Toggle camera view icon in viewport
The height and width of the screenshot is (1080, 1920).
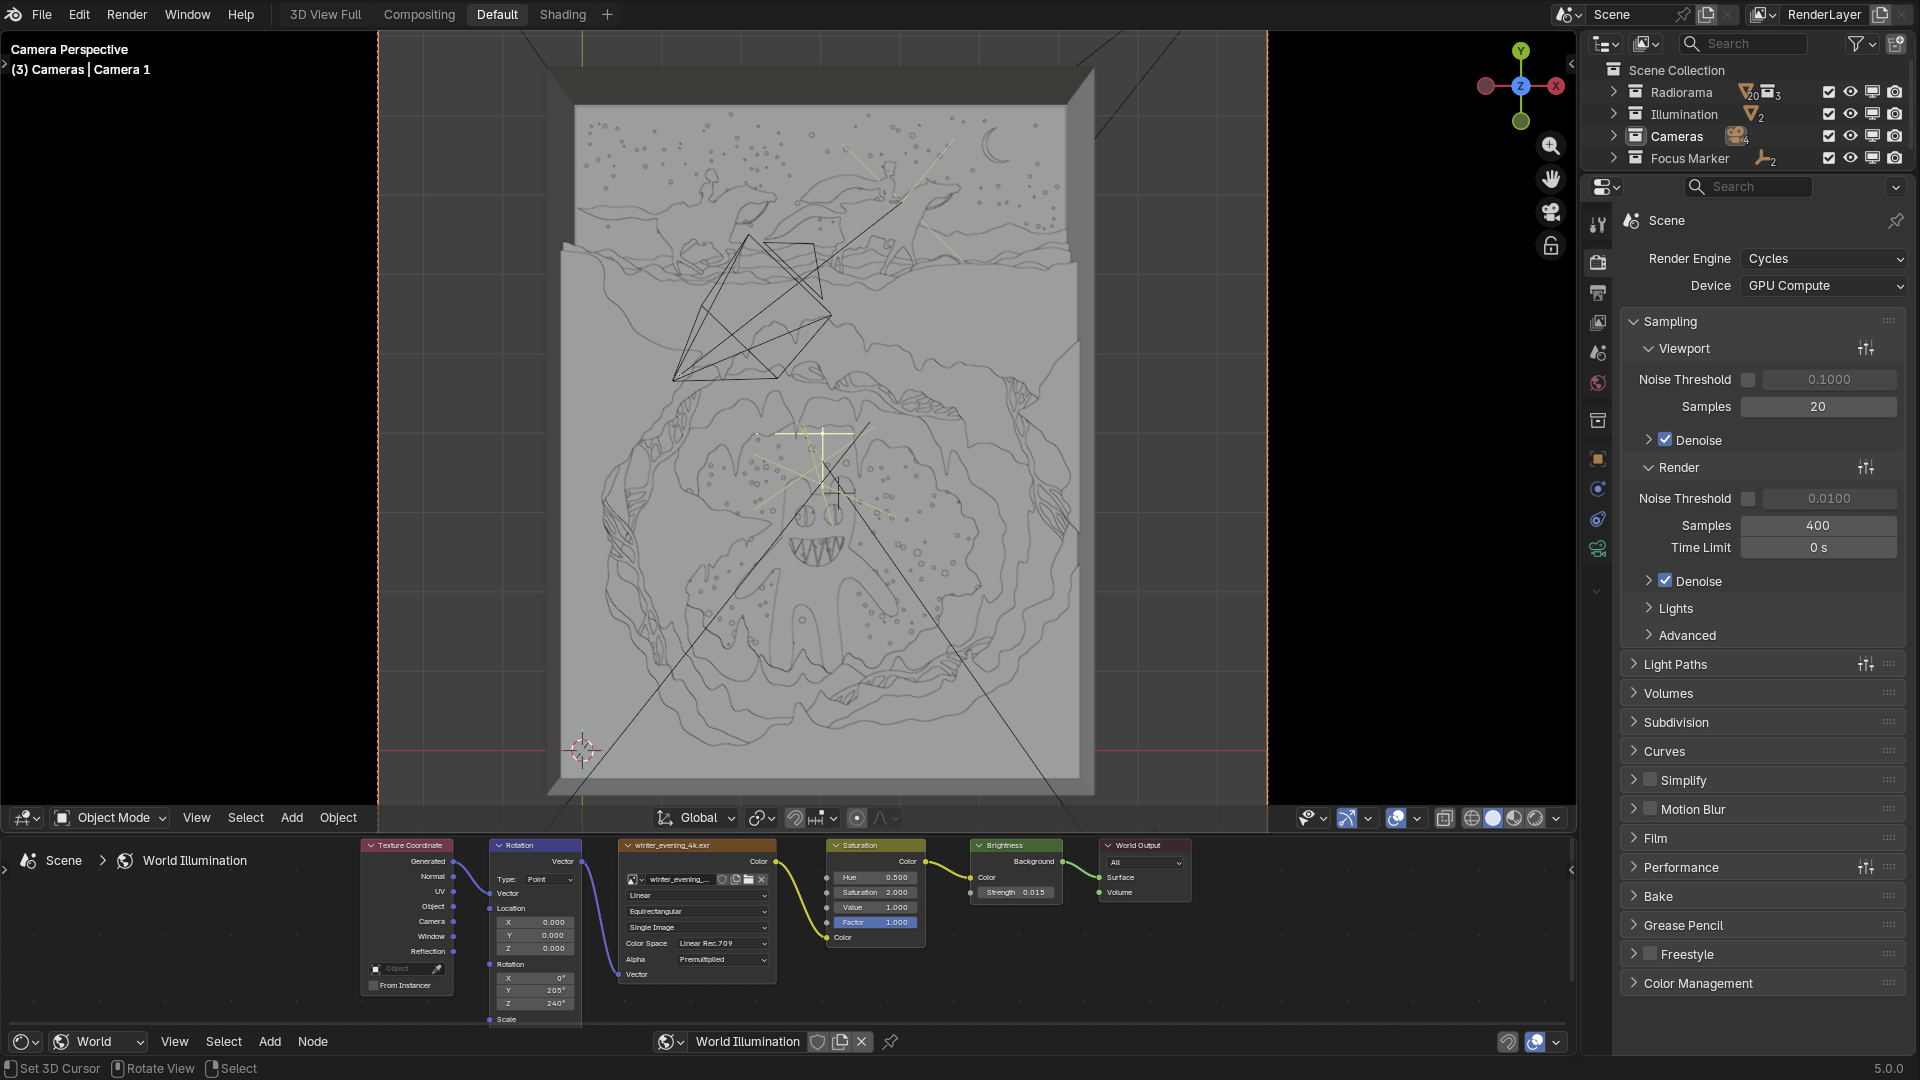point(1550,212)
